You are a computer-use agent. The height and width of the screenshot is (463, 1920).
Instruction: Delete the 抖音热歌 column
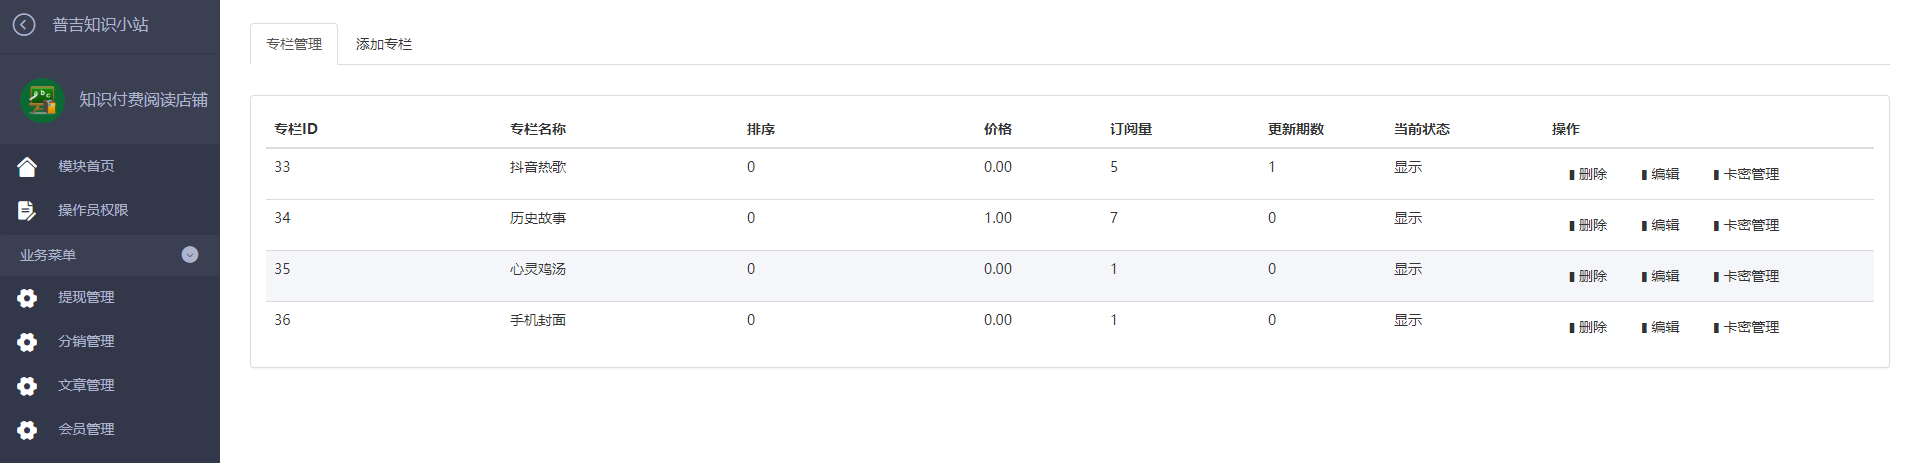click(1588, 174)
